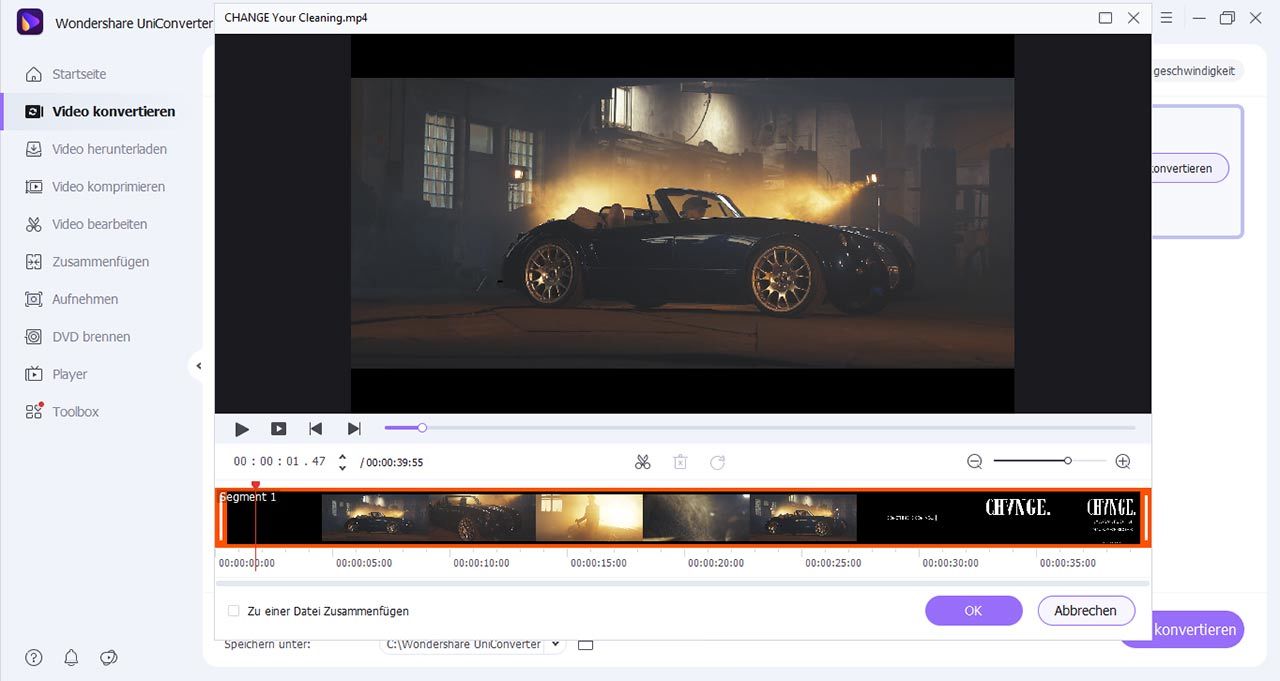Enable Zu einer Datei Zusammenfügen checkbox
Image resolution: width=1280 pixels, height=681 pixels.
tap(234, 611)
